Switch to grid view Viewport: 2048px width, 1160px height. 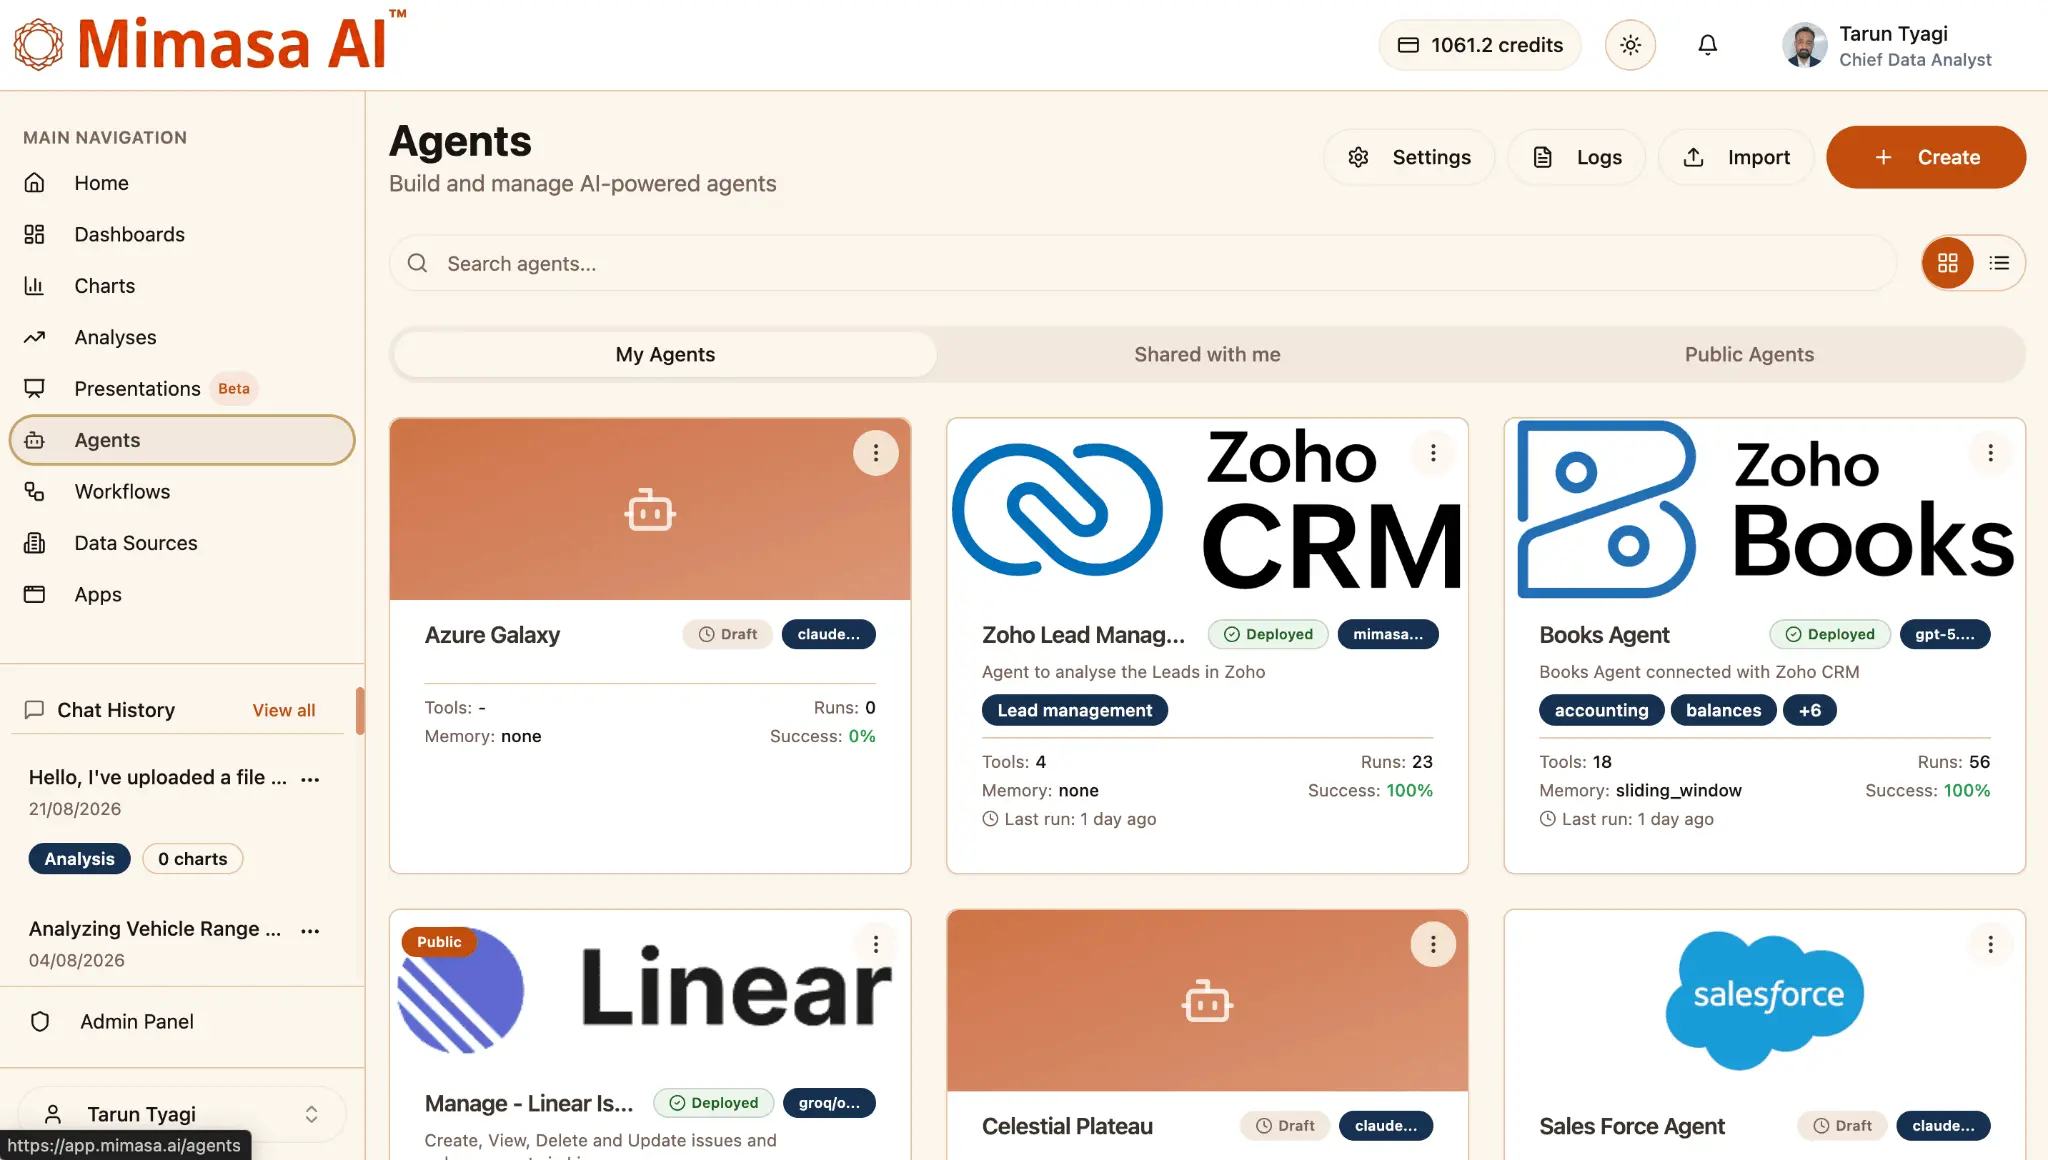coord(1947,263)
